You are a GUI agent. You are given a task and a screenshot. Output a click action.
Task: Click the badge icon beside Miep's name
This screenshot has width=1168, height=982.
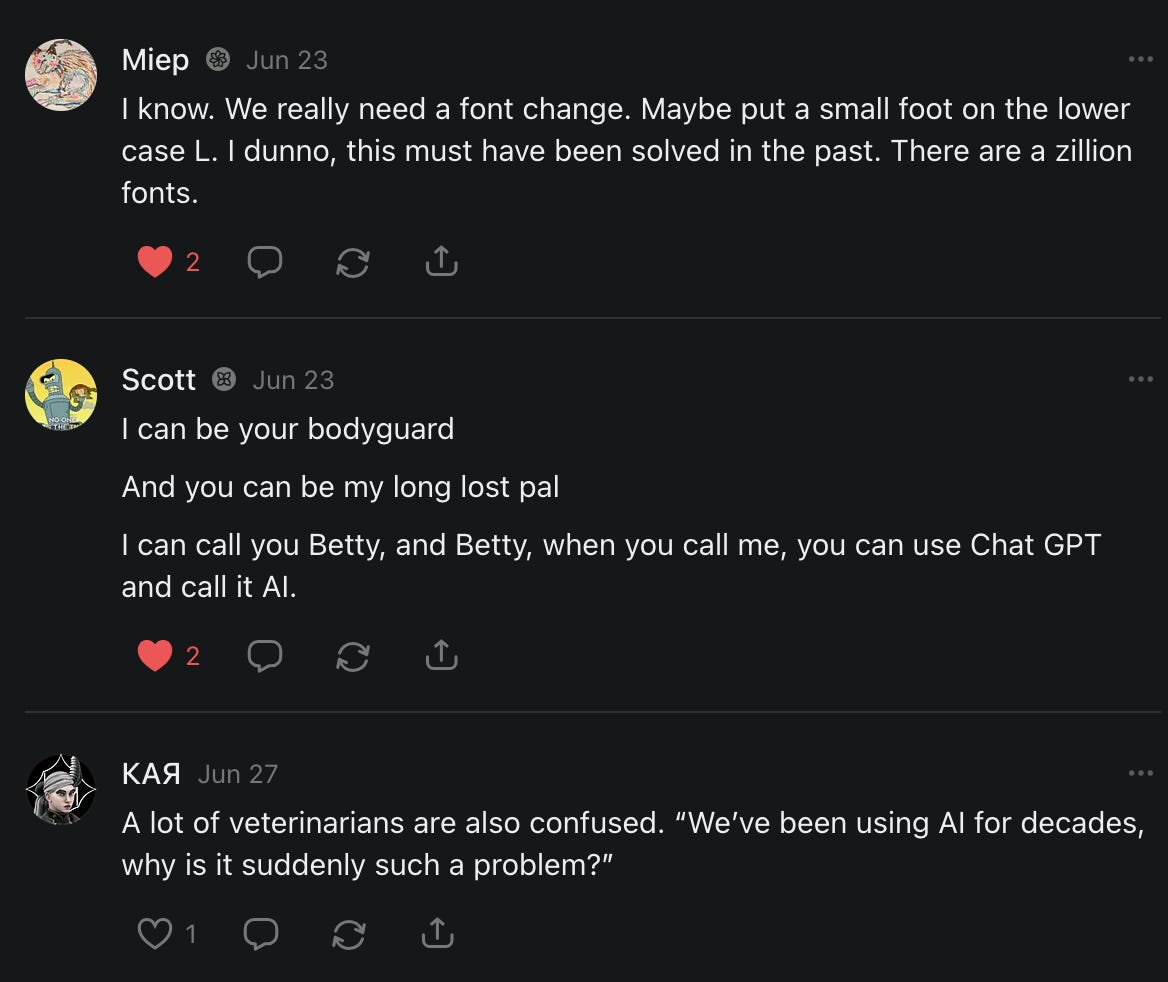pos(218,60)
